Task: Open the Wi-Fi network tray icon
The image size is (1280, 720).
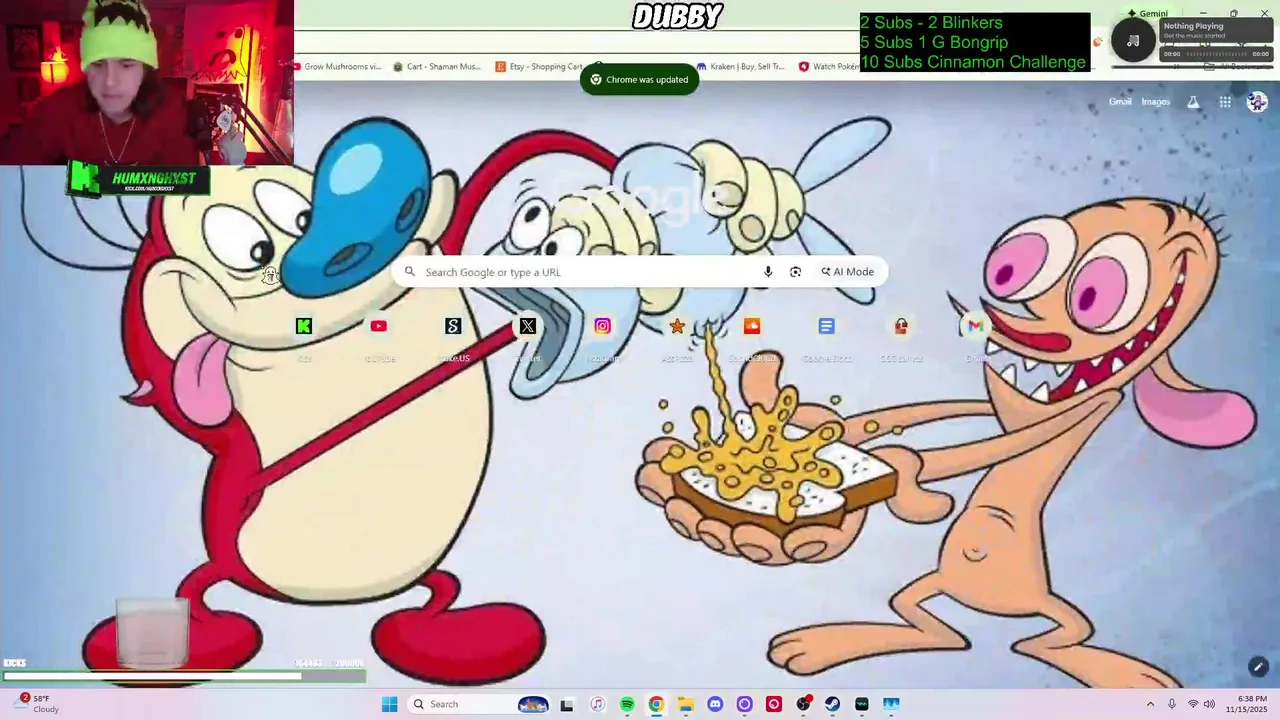Action: 1192,704
